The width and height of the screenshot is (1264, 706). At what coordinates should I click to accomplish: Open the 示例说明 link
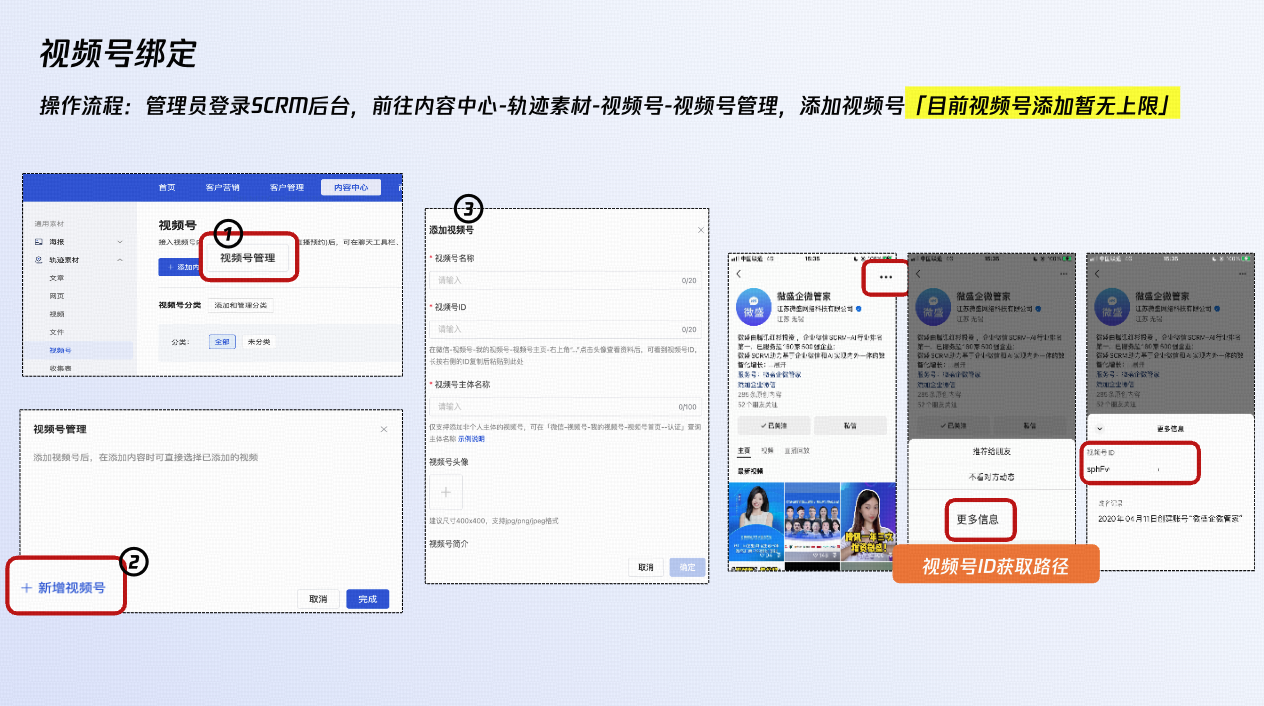tap(471, 438)
